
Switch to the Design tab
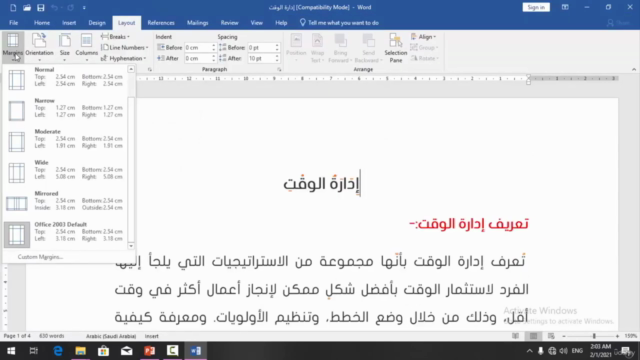(x=97, y=23)
